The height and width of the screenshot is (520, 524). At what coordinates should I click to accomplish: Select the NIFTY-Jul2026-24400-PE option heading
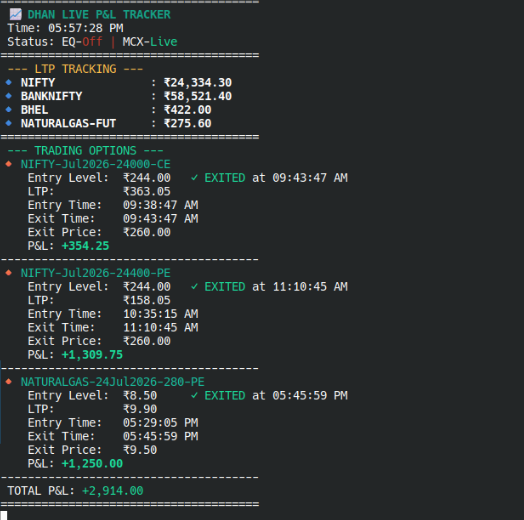96,273
